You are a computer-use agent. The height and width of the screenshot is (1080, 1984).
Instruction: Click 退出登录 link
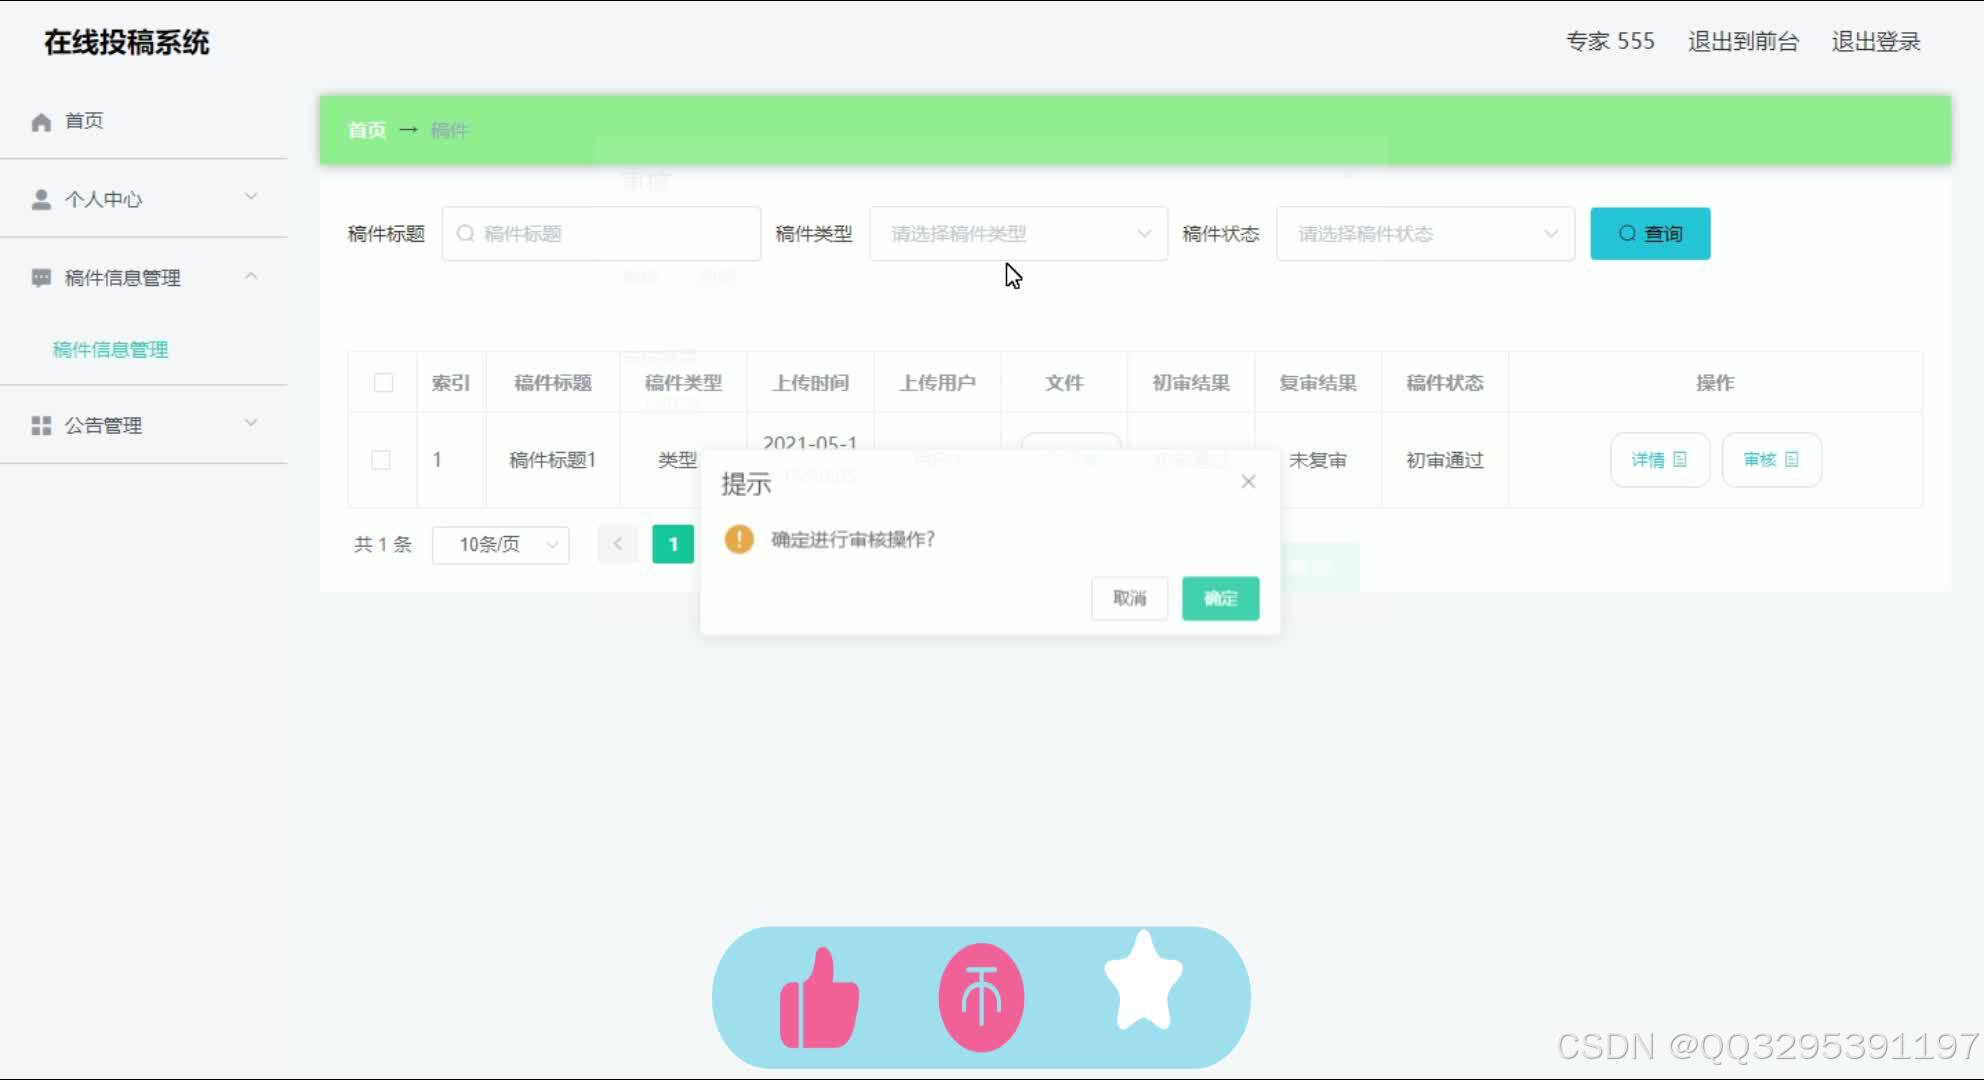(x=1876, y=42)
